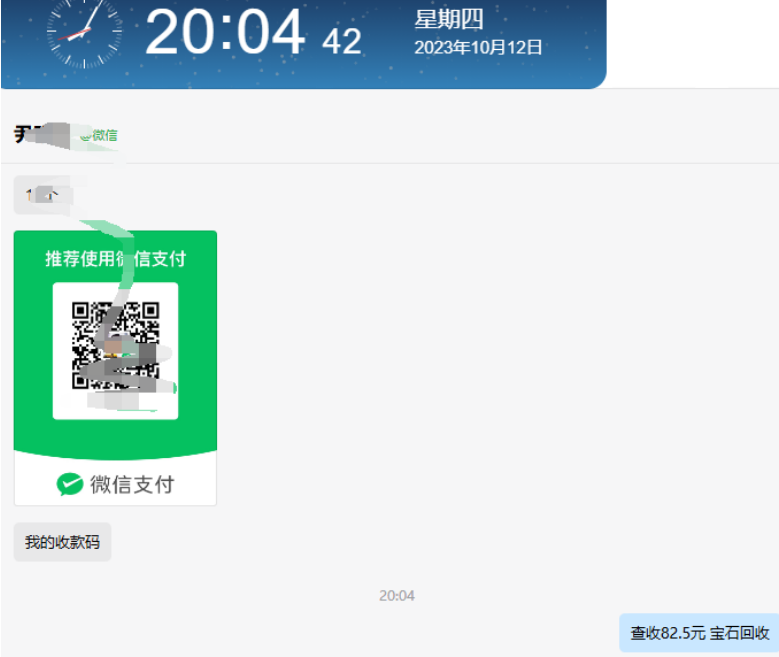Click the 推荐使用微信支付 heading on card
This screenshot has width=779, height=657.
click(115, 259)
